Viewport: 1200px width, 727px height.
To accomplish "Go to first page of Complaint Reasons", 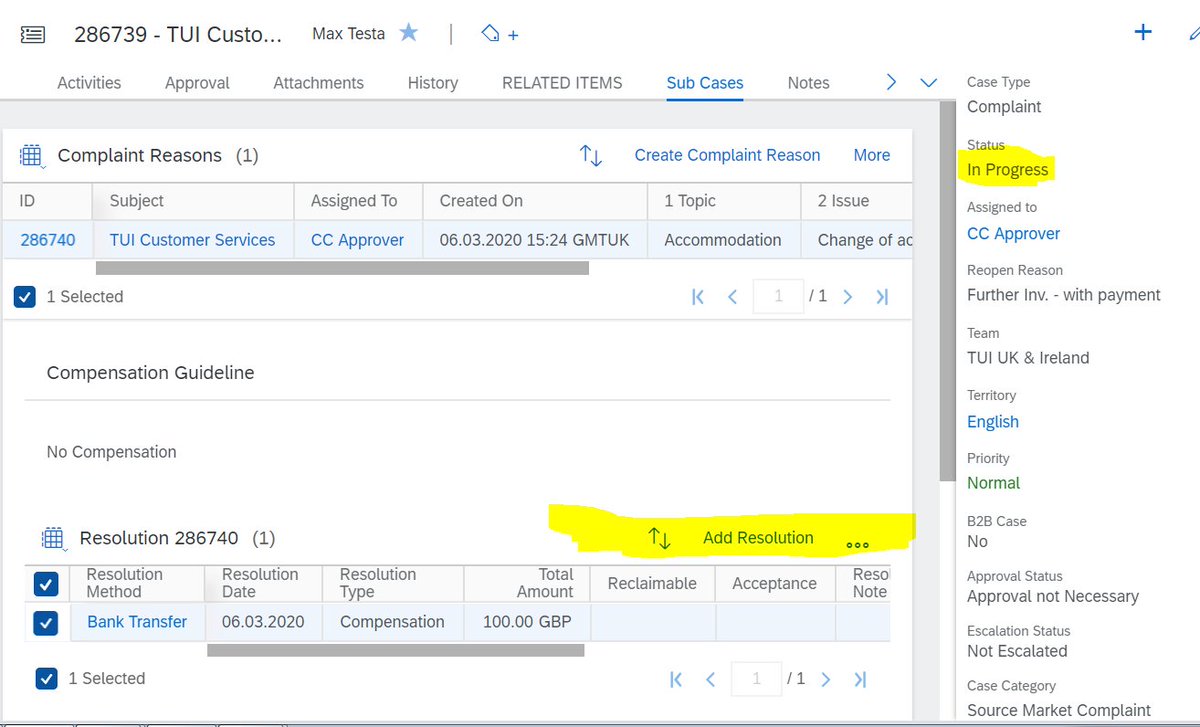I will coord(698,297).
